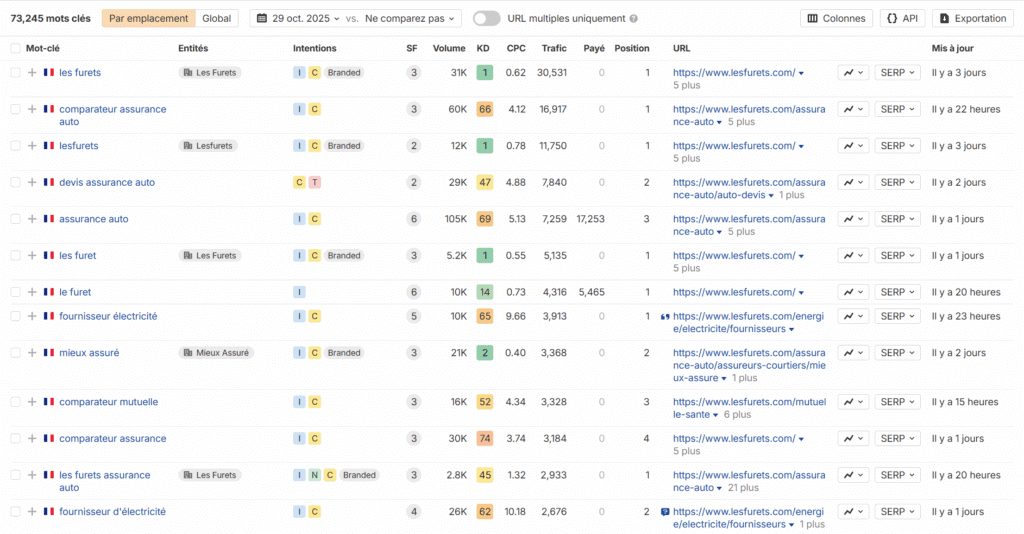This screenshot has height=534, width=1024.
Task: Switch to 'Global' tab
Action: tap(216, 18)
